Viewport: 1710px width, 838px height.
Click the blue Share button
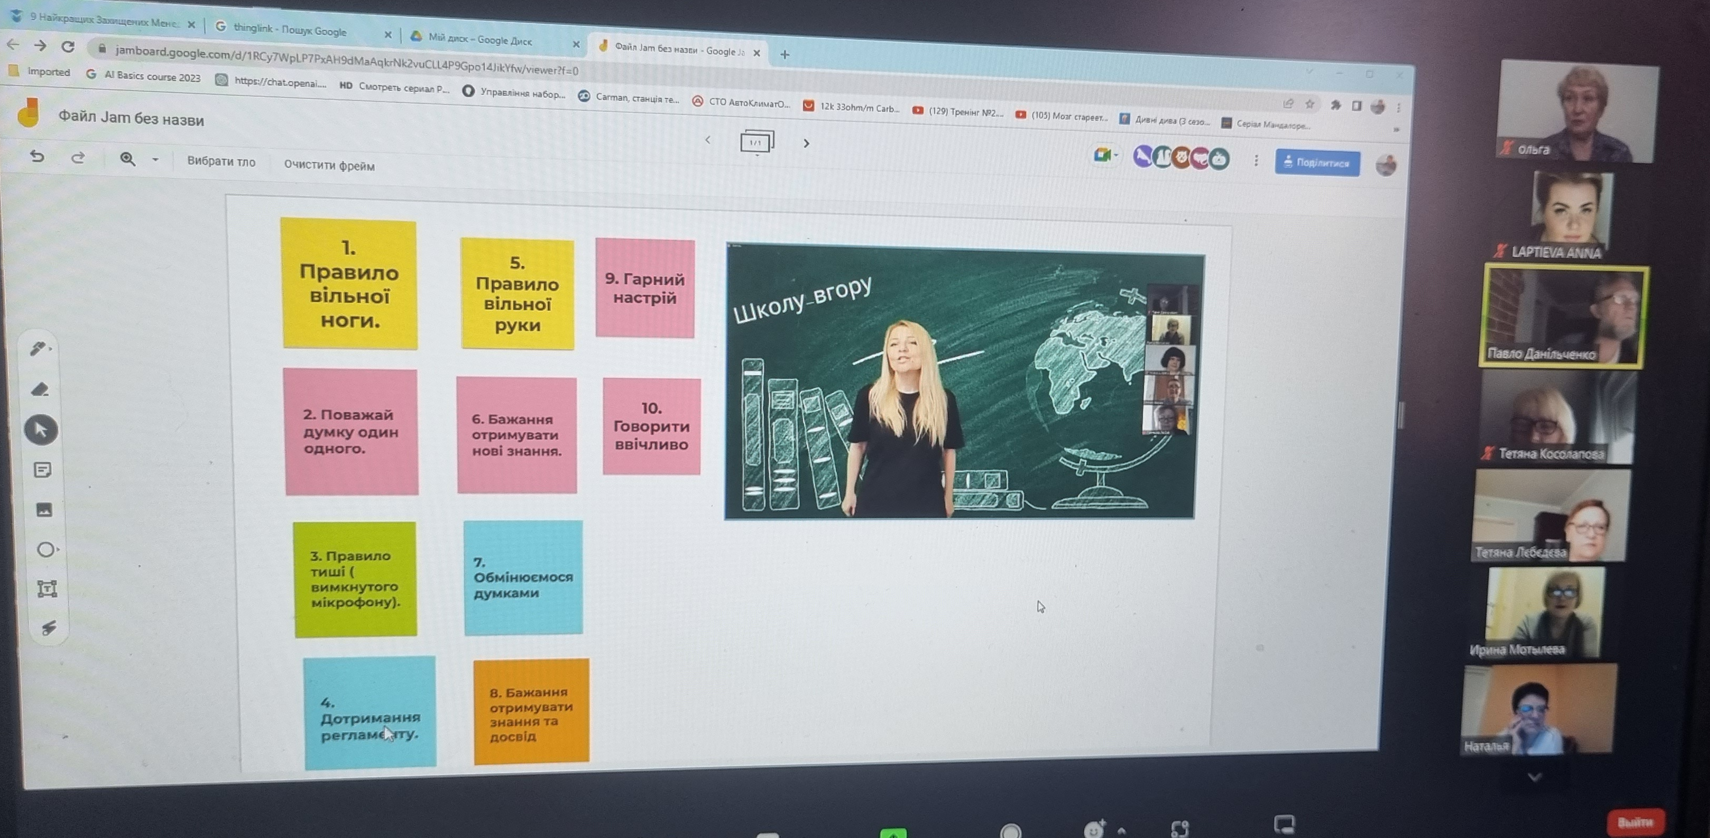click(x=1316, y=162)
